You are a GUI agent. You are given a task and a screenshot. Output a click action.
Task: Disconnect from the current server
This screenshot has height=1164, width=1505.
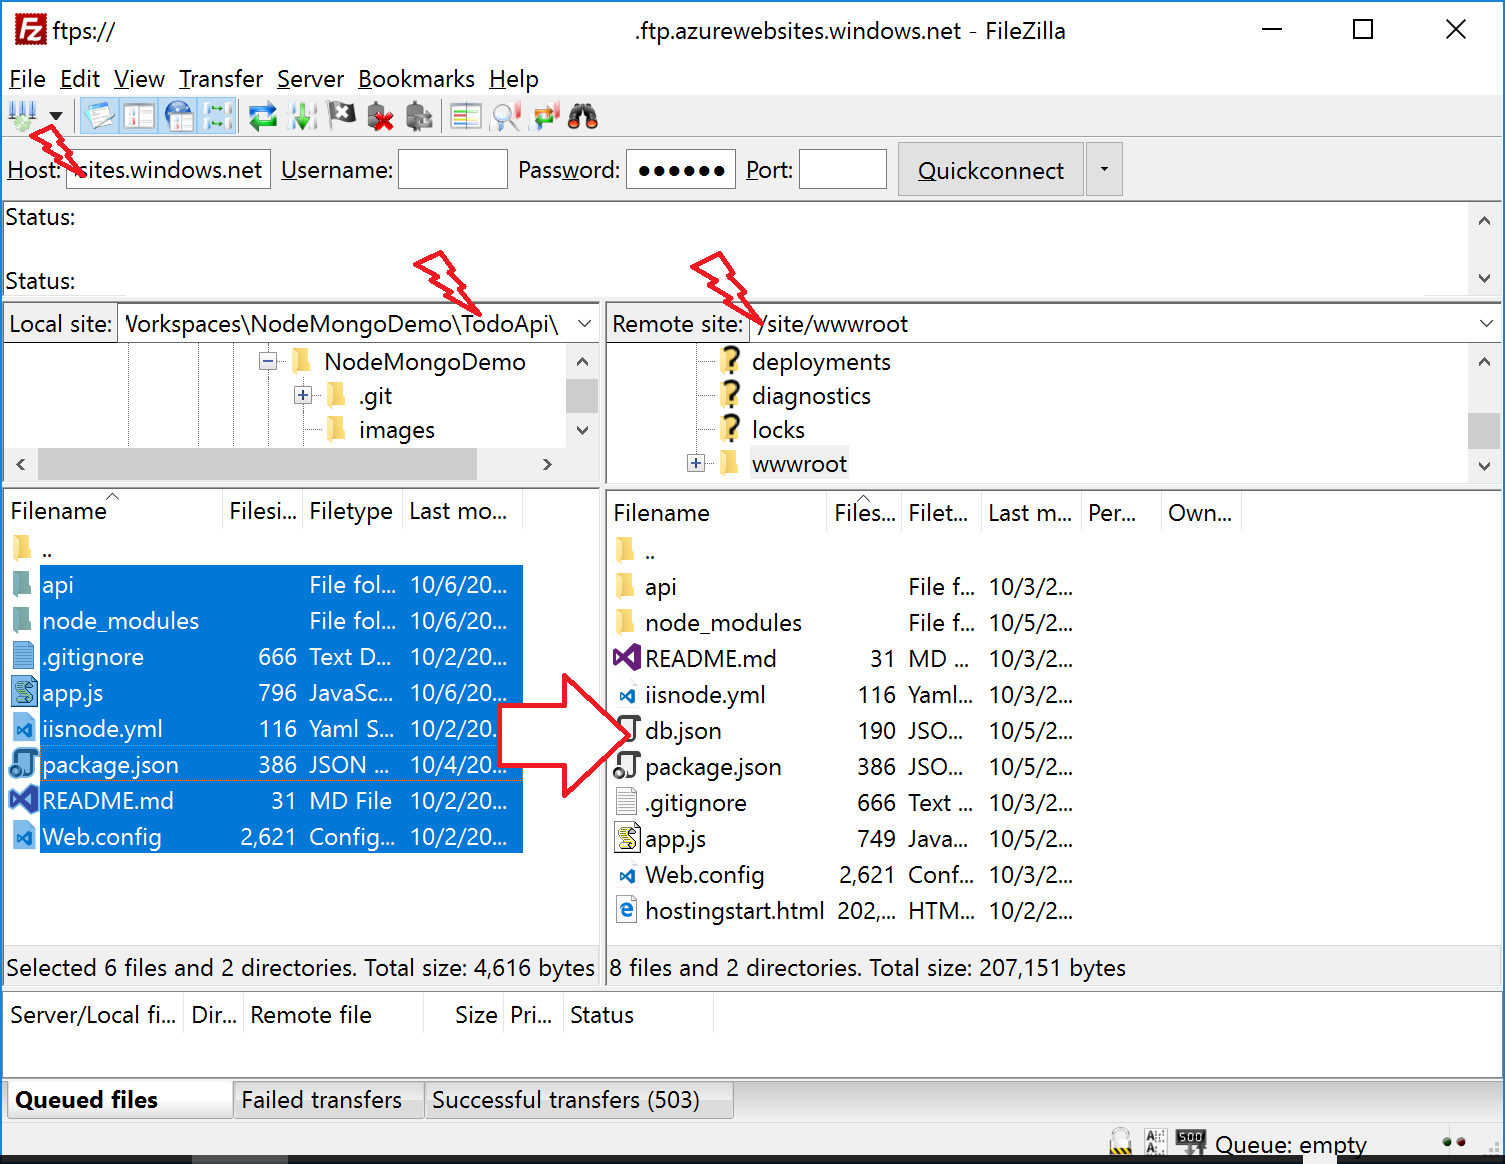coord(380,117)
